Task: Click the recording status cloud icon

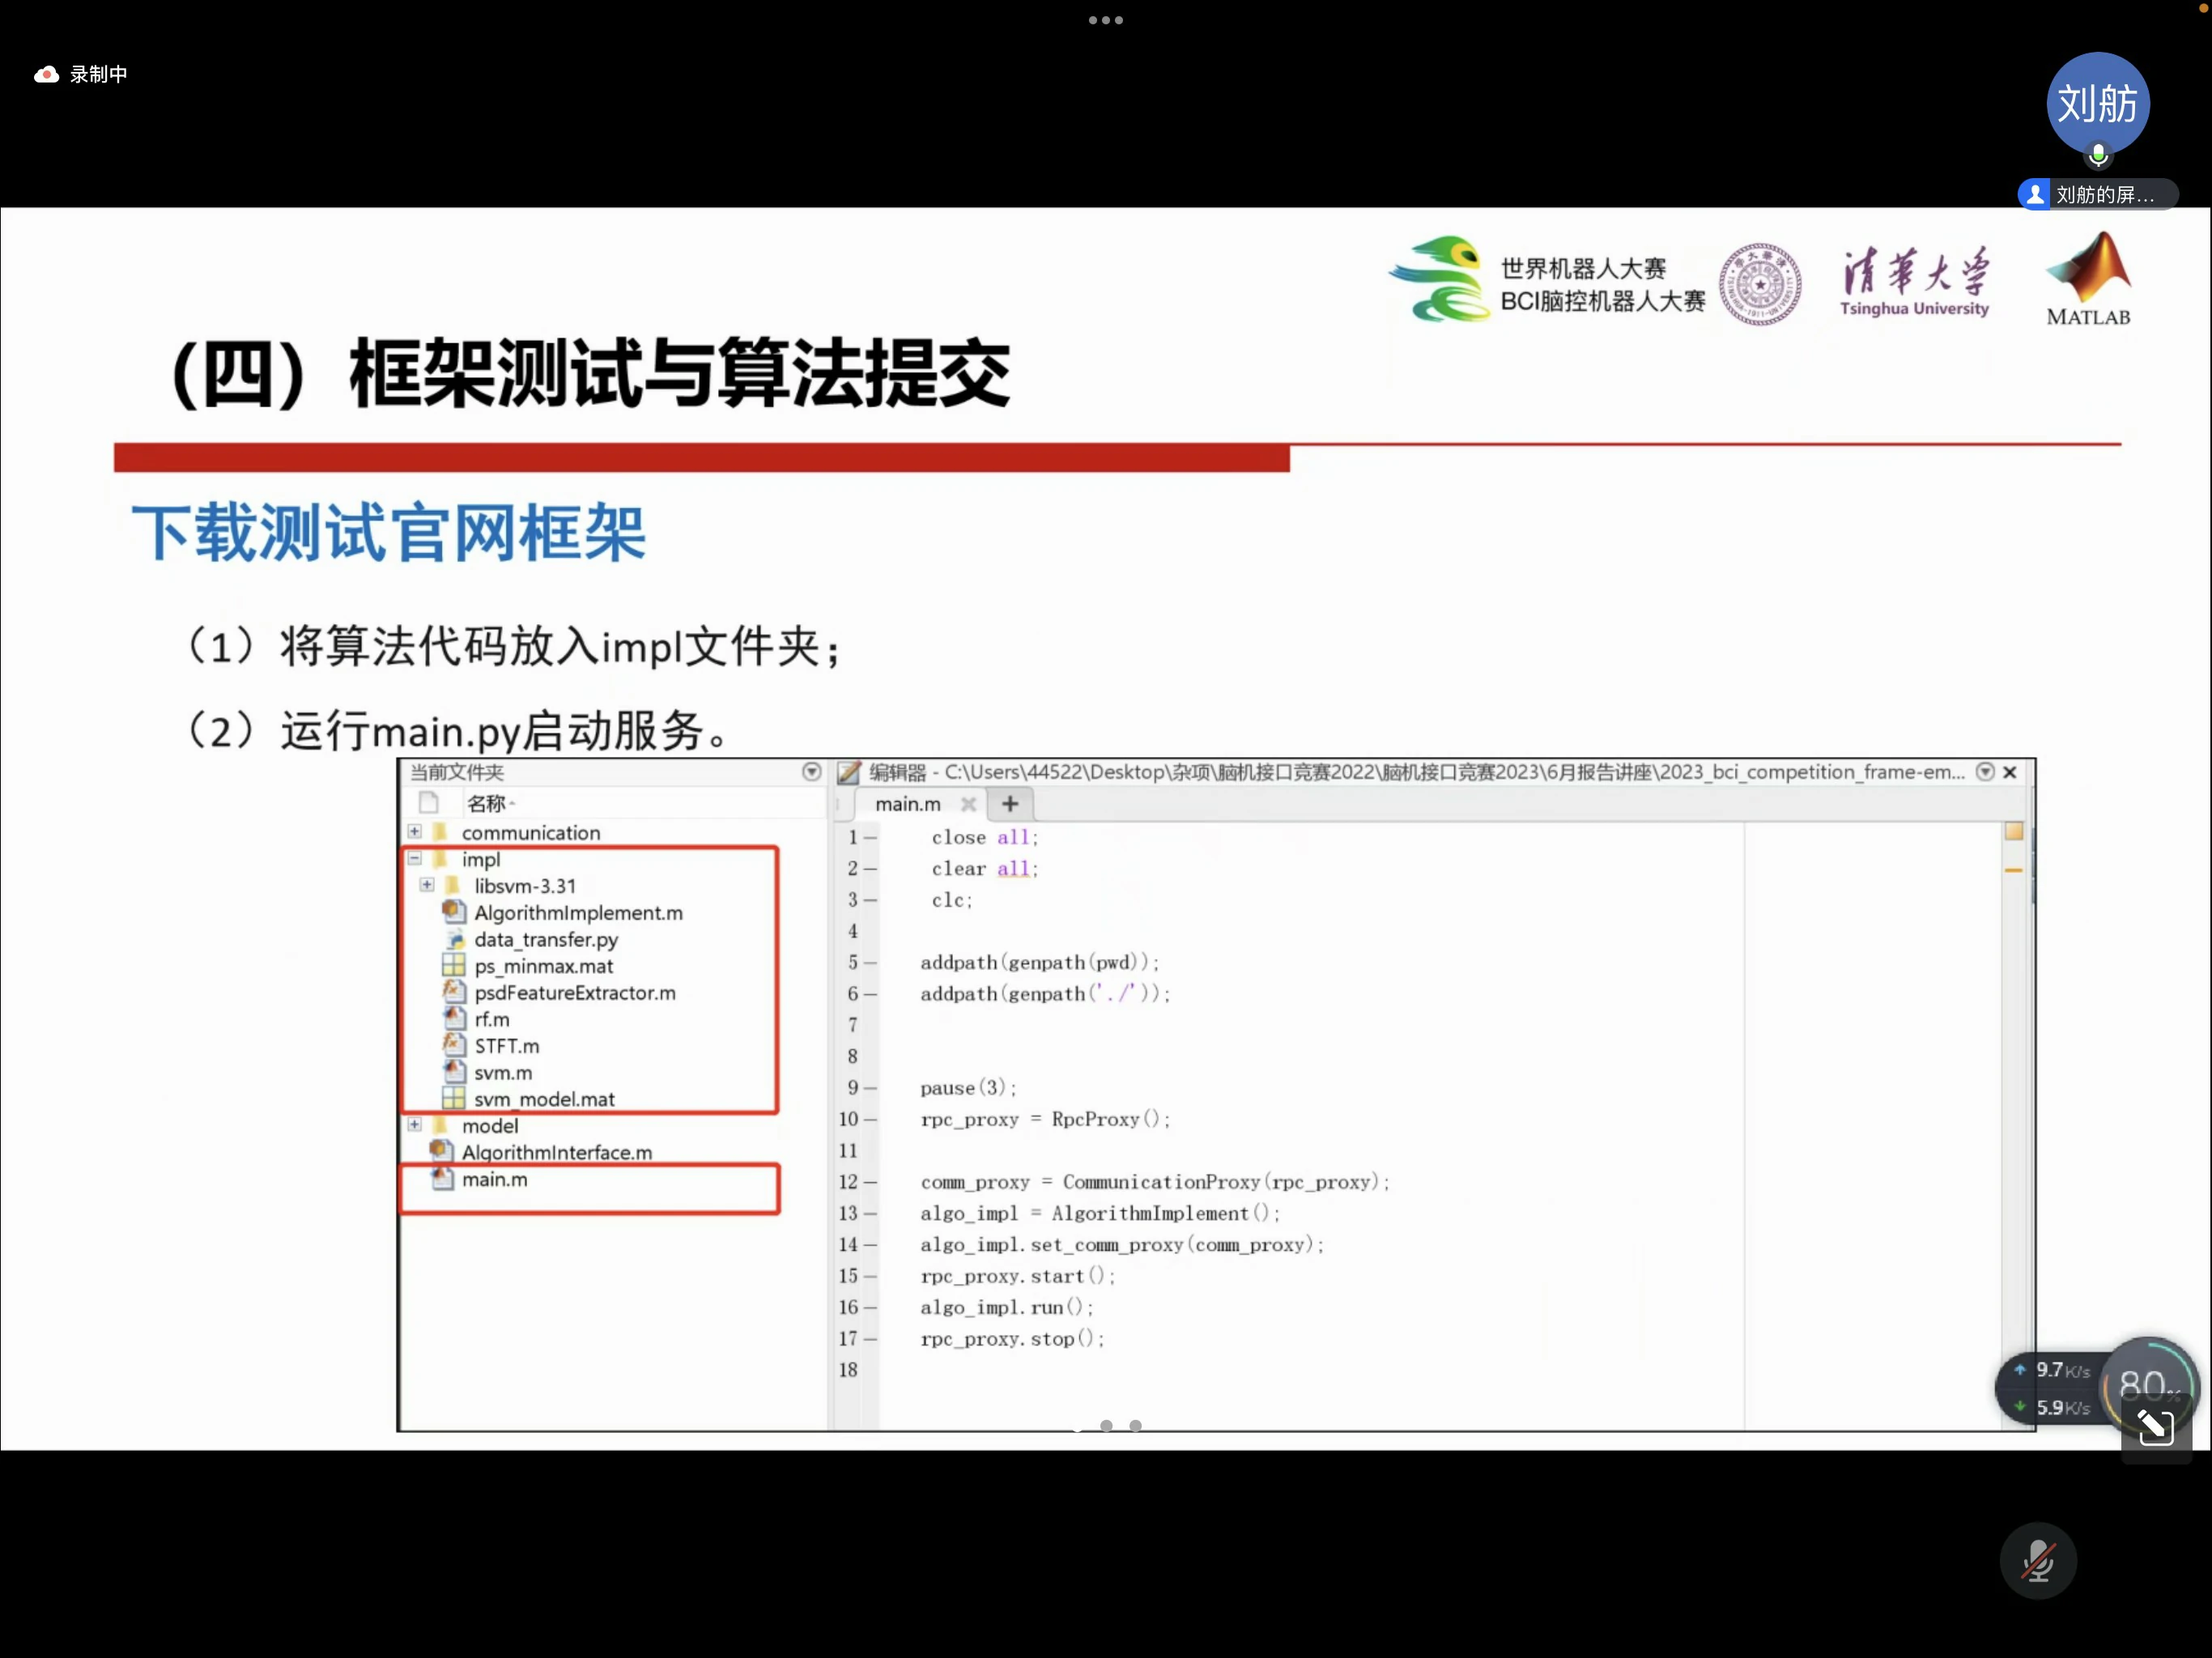Action: point(46,75)
